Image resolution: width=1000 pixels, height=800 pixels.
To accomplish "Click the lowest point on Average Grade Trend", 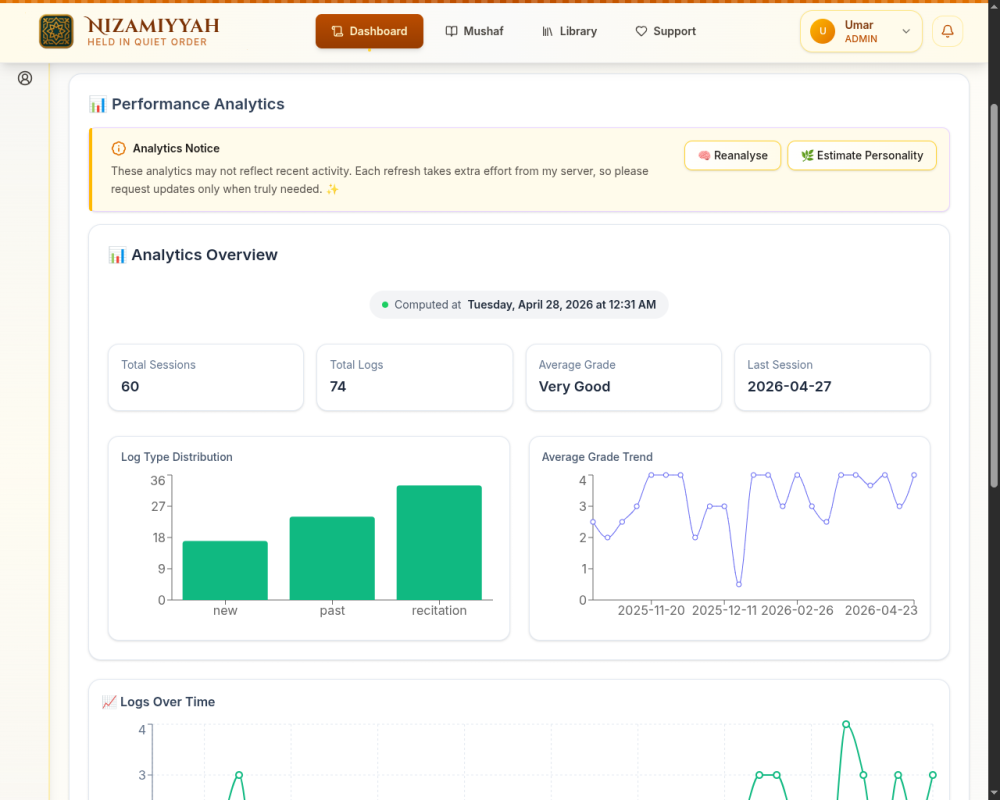I will (x=739, y=584).
